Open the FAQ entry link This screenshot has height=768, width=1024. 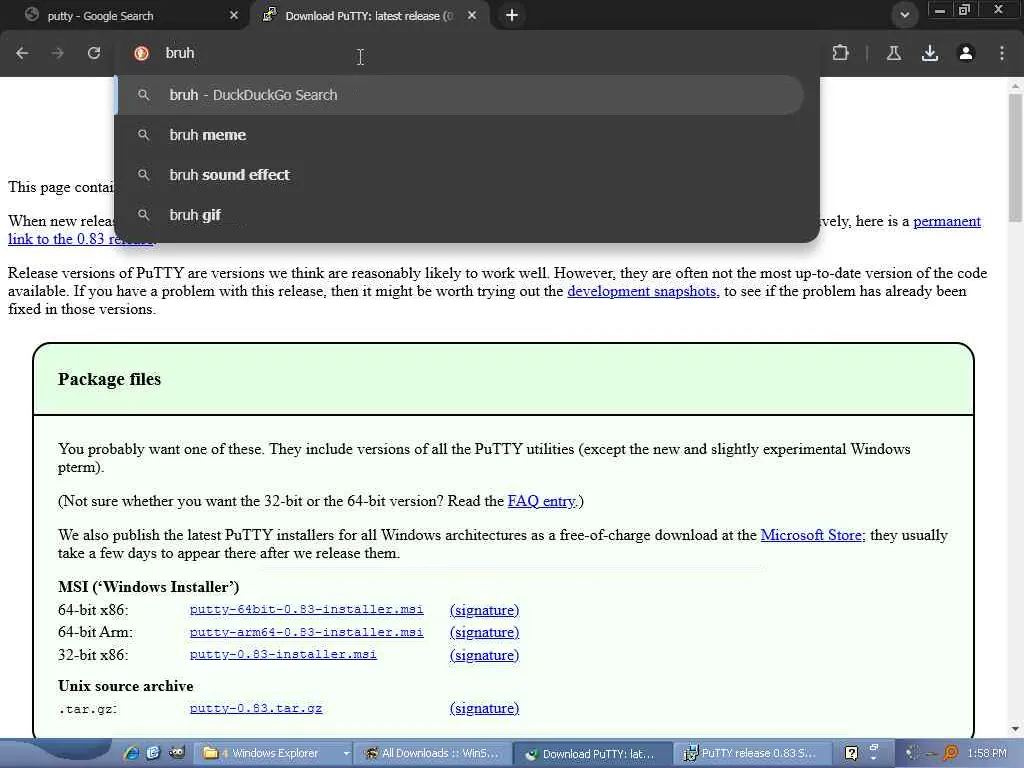[x=542, y=501]
